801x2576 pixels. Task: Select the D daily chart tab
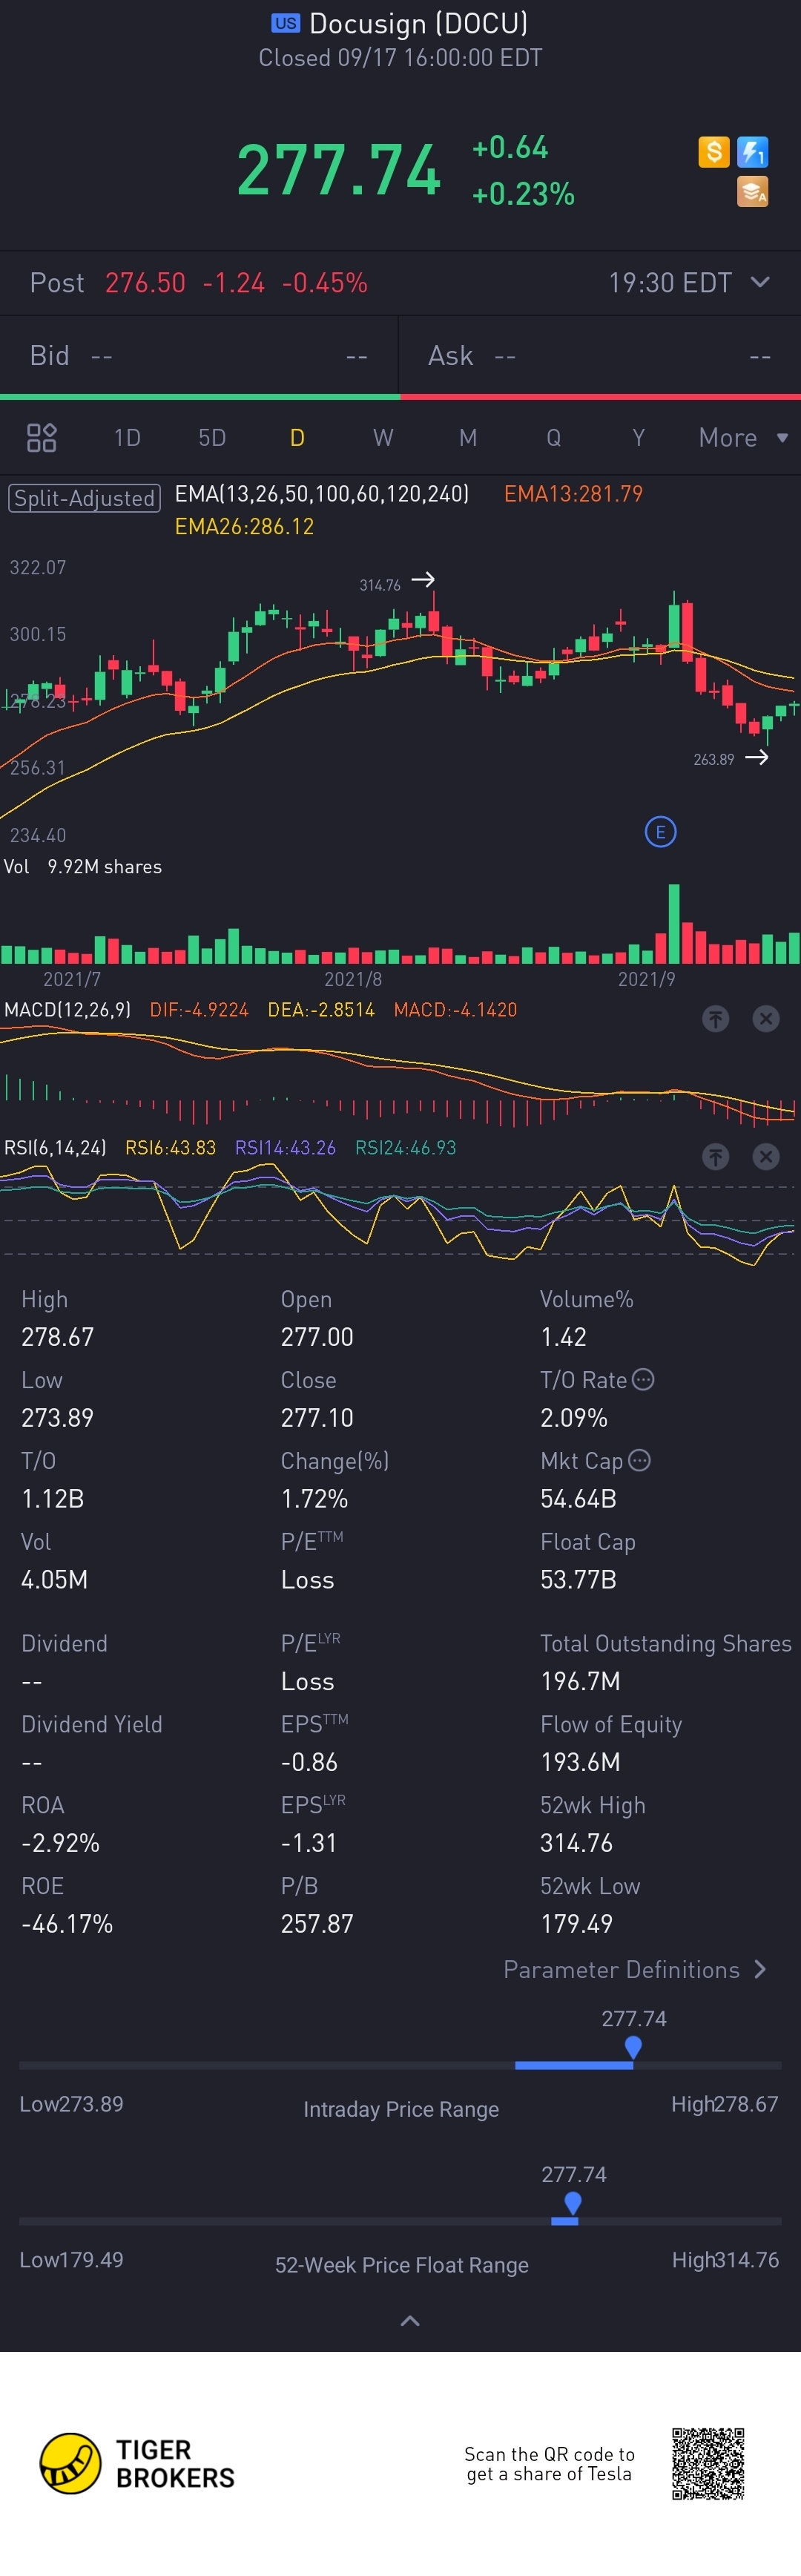tap(297, 437)
